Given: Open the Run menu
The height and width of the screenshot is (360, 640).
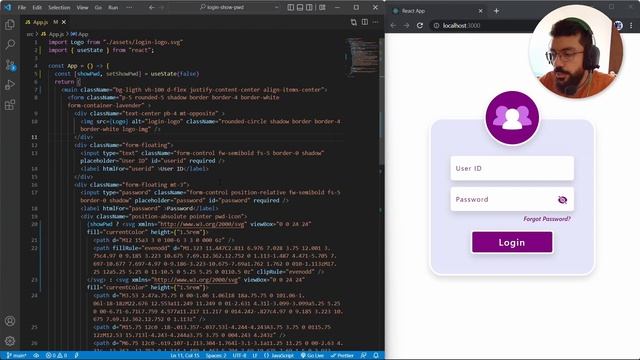Looking at the screenshot, I should point(113,7).
